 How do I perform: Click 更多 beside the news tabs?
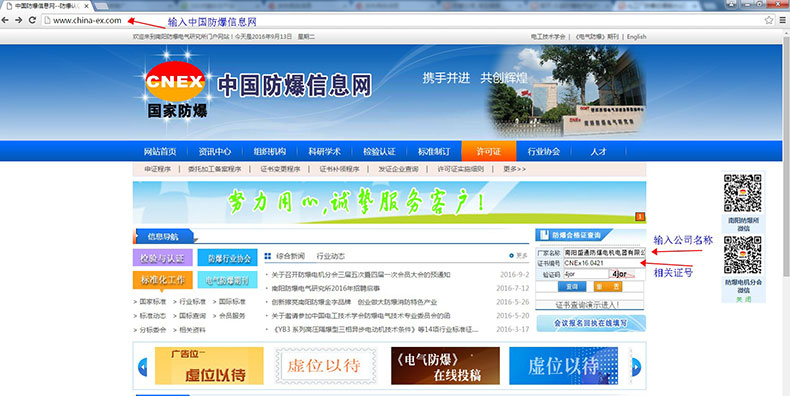(518, 256)
